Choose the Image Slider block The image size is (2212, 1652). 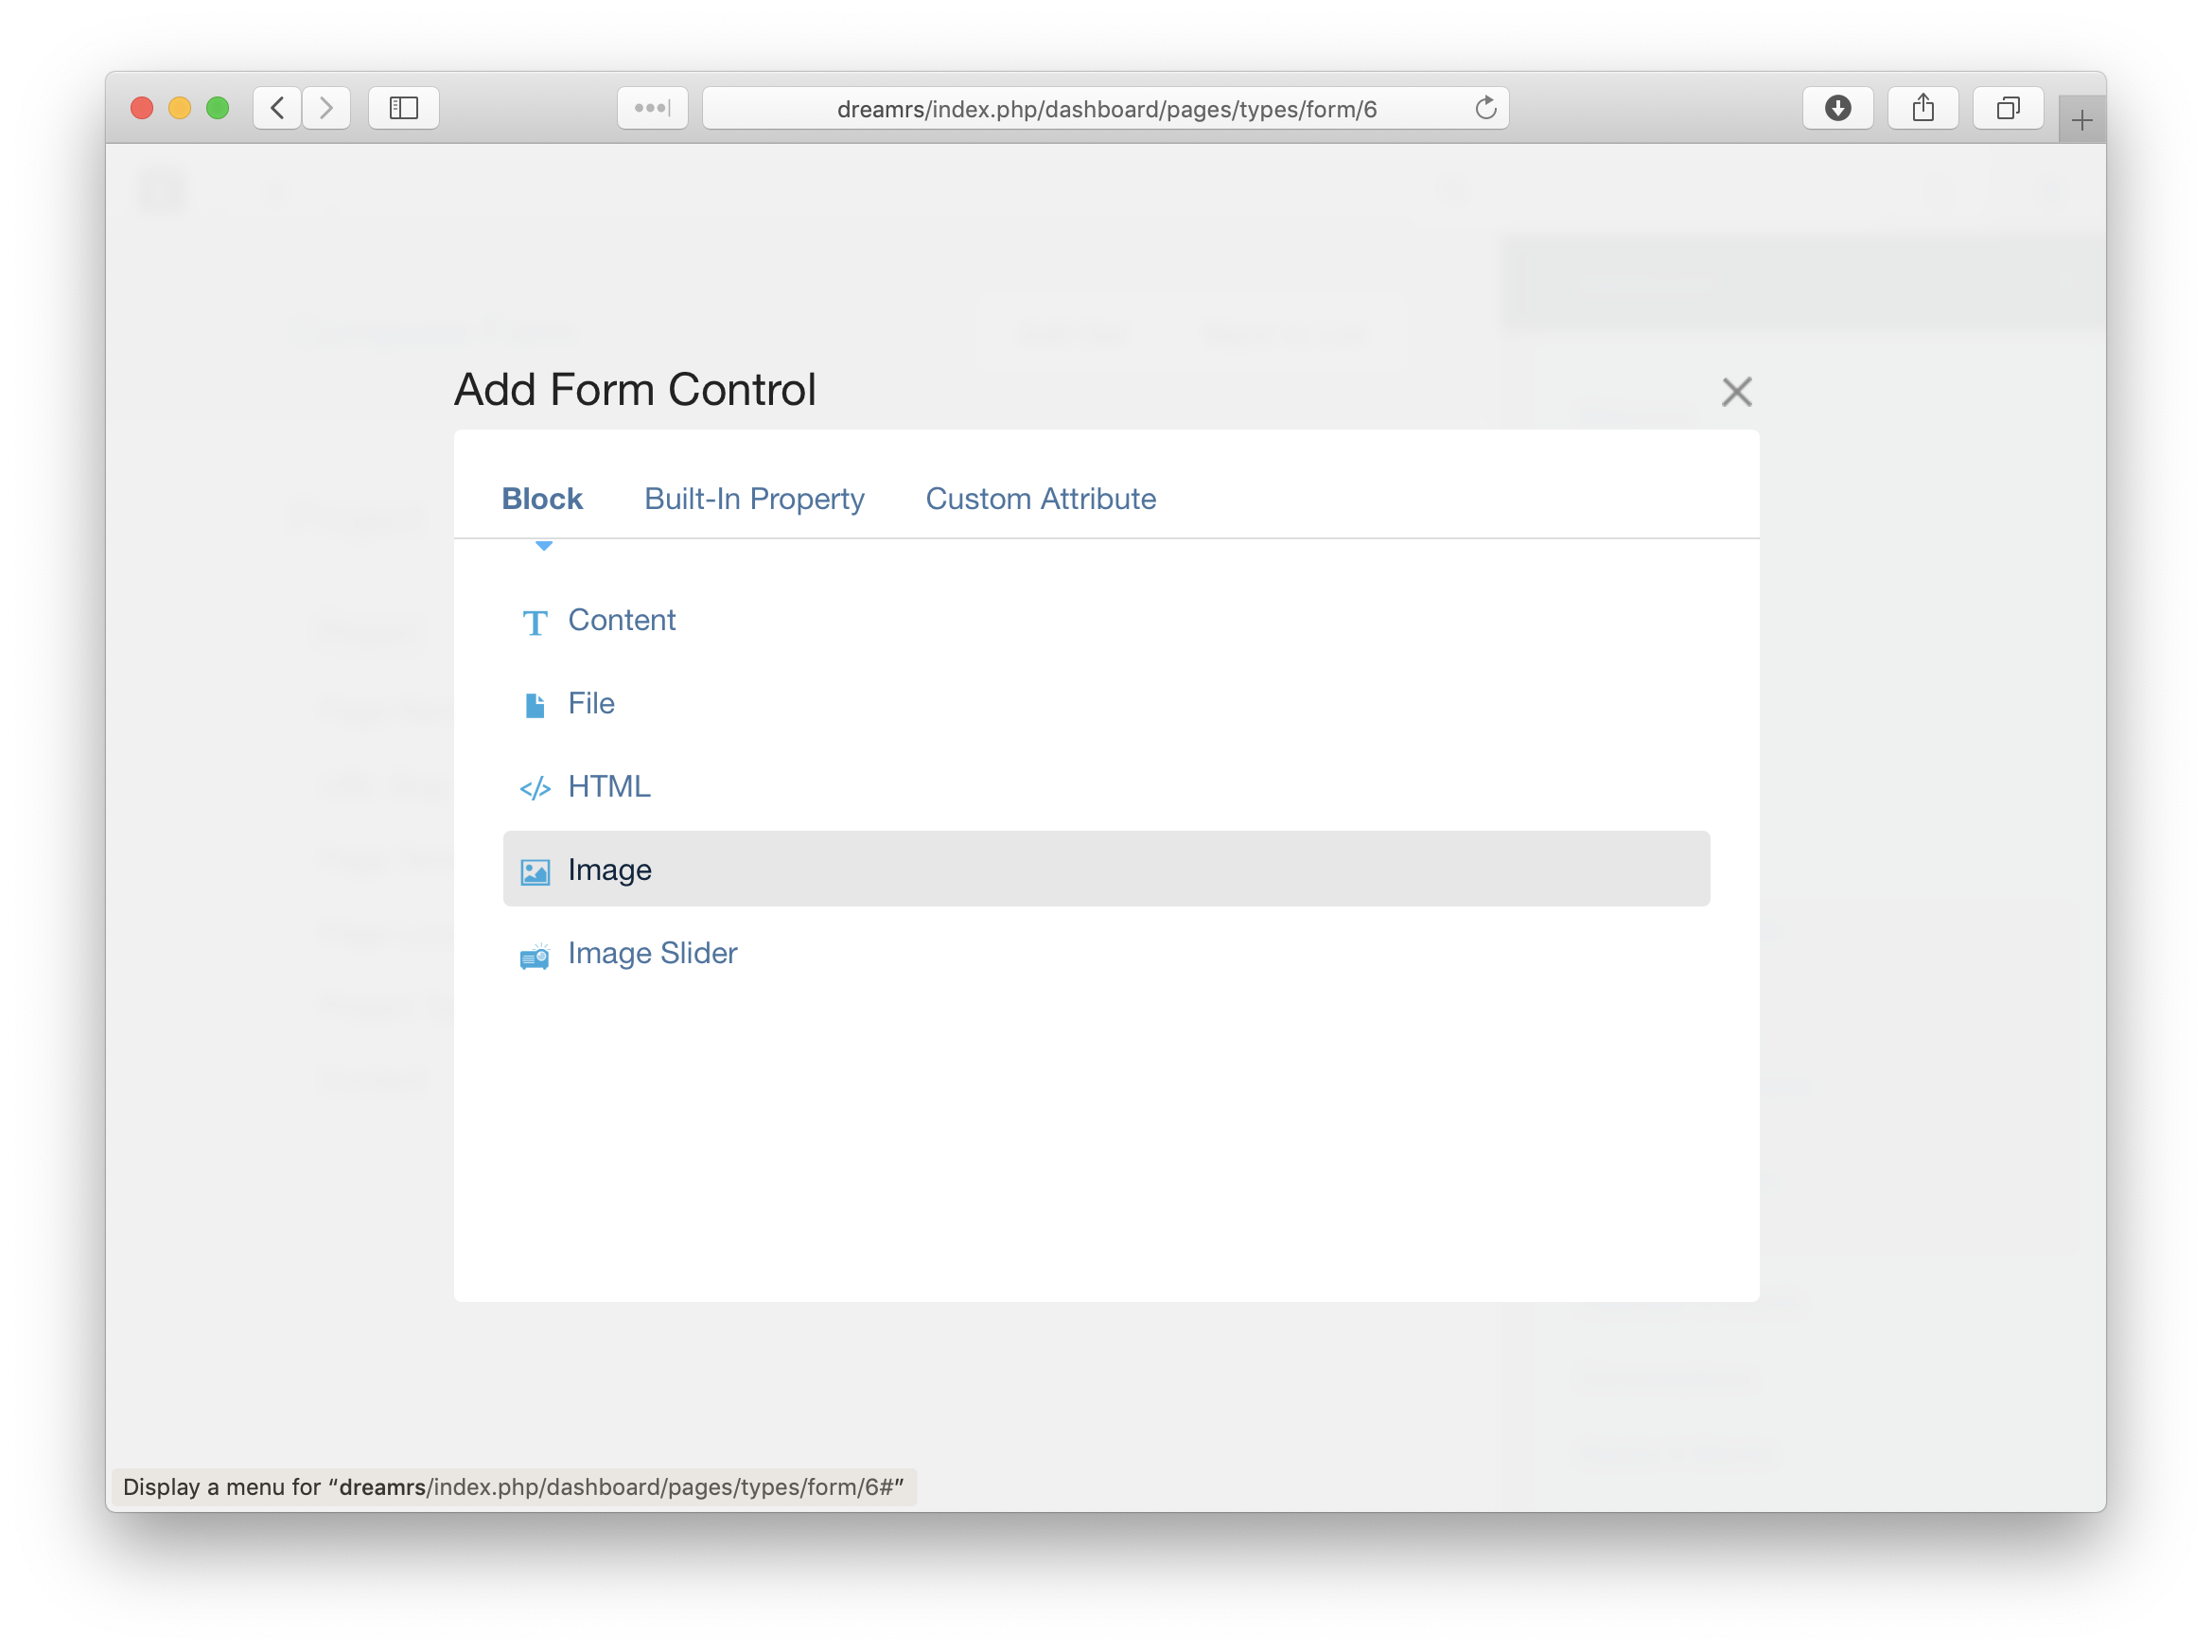pyautogui.click(x=652, y=954)
